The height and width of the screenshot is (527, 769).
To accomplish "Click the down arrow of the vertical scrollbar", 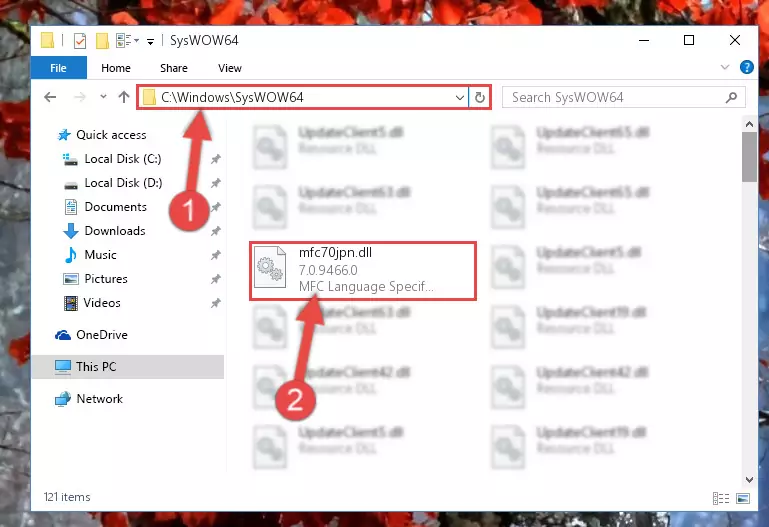I will (x=749, y=479).
